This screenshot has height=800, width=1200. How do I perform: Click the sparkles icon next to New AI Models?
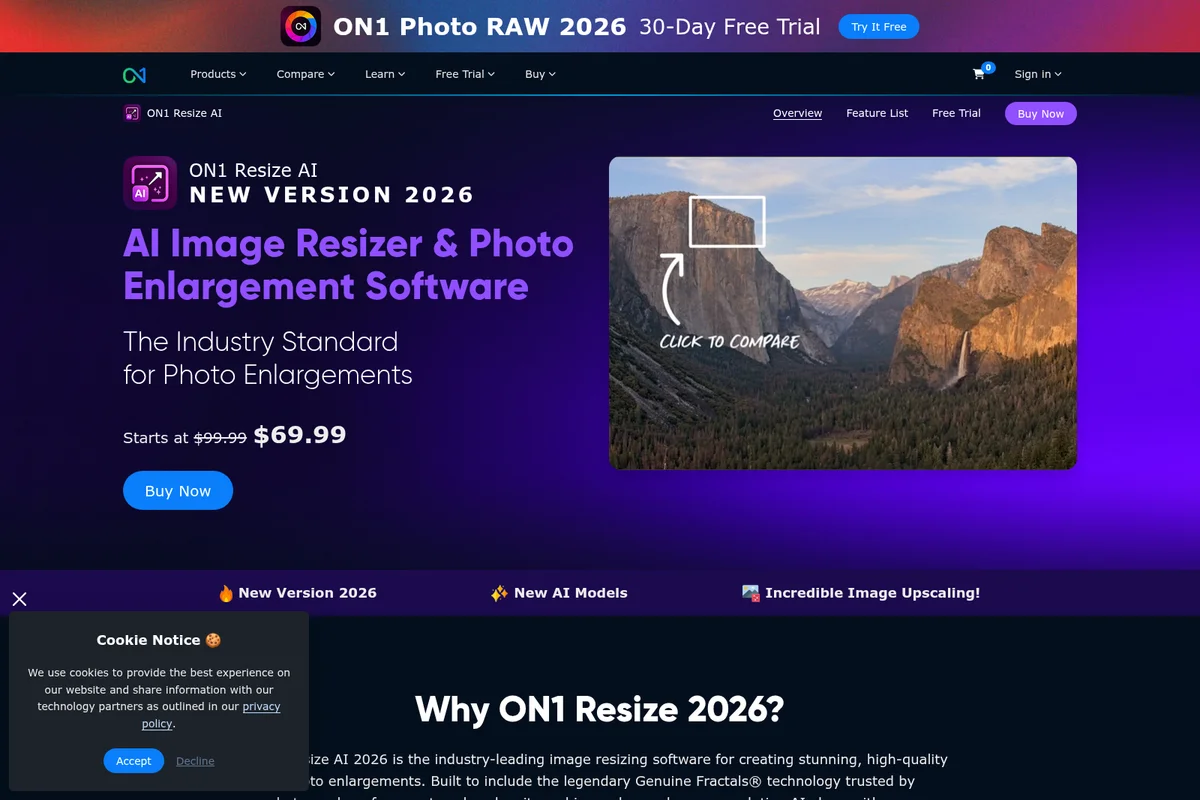(x=499, y=592)
